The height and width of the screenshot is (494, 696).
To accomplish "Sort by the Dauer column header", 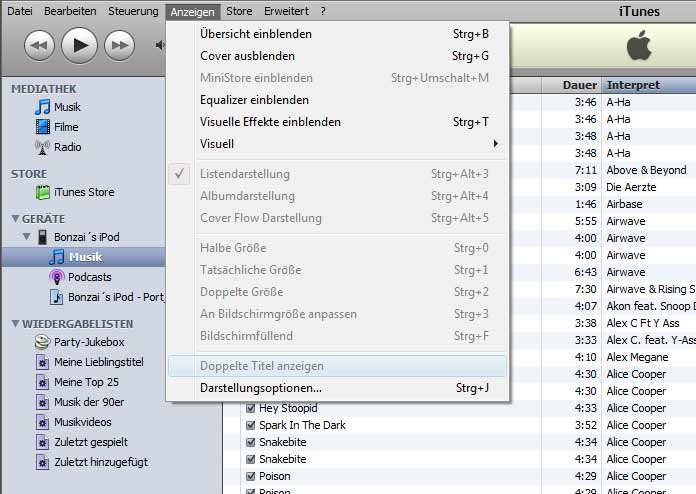I will pos(572,85).
